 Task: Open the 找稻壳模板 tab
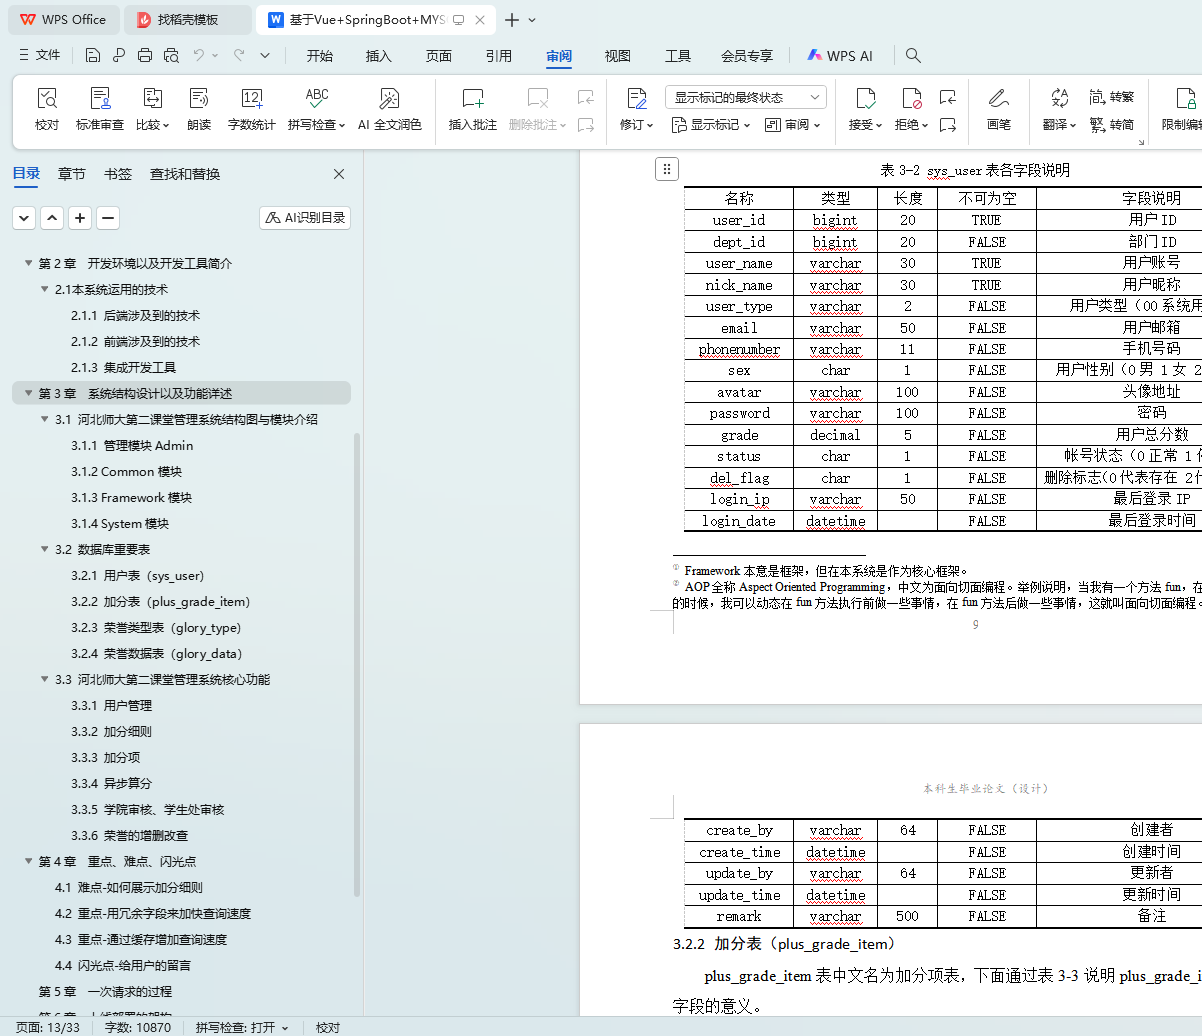(x=188, y=20)
